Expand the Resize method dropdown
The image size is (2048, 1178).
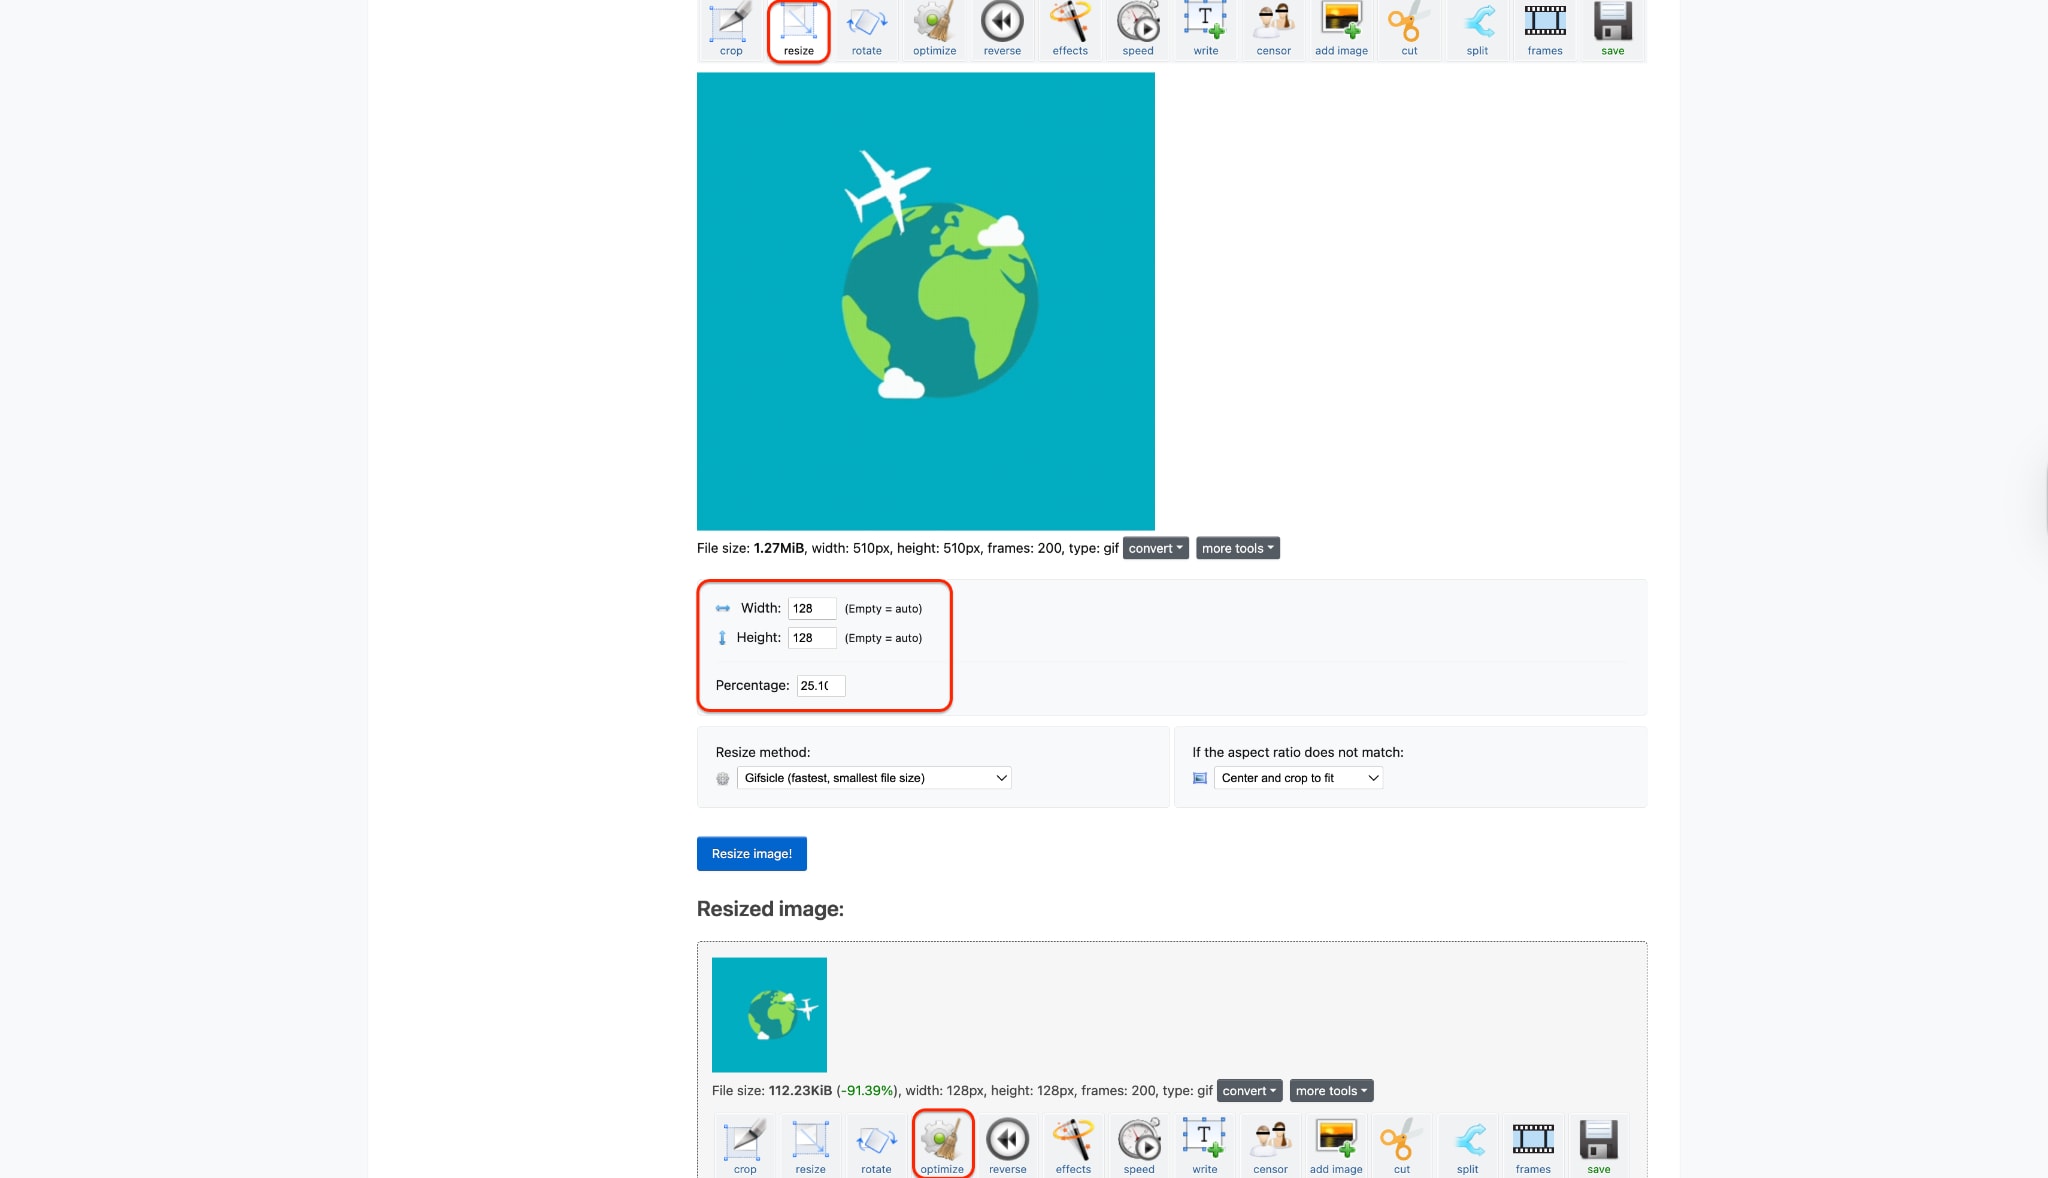pyautogui.click(x=874, y=778)
